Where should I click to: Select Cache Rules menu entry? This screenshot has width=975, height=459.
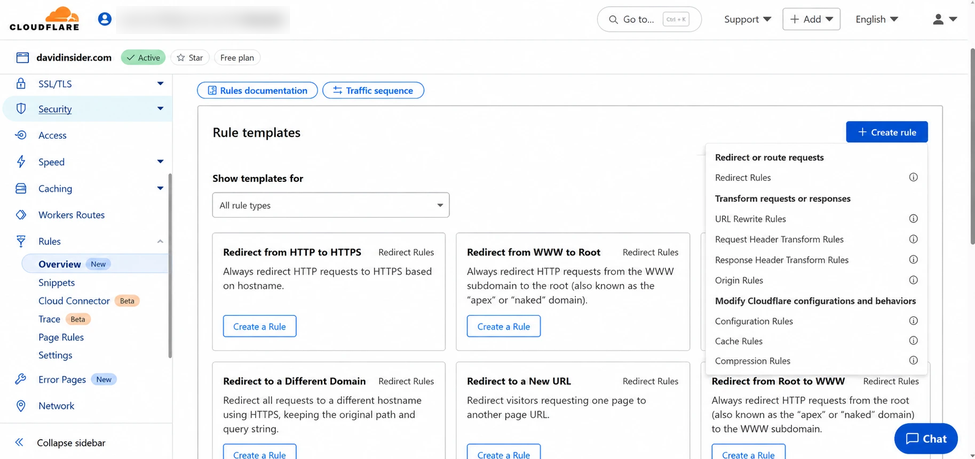[739, 341]
